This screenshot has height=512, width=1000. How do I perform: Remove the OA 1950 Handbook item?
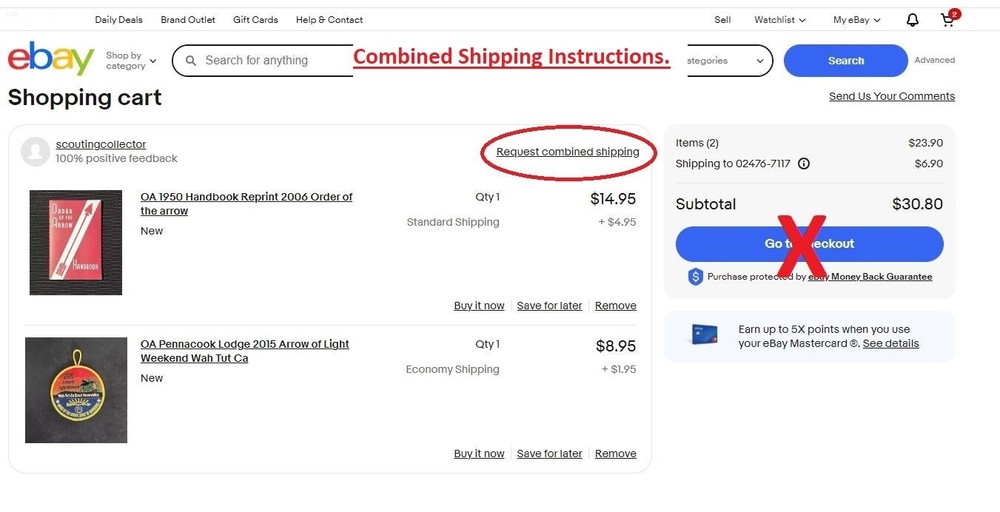tap(615, 306)
